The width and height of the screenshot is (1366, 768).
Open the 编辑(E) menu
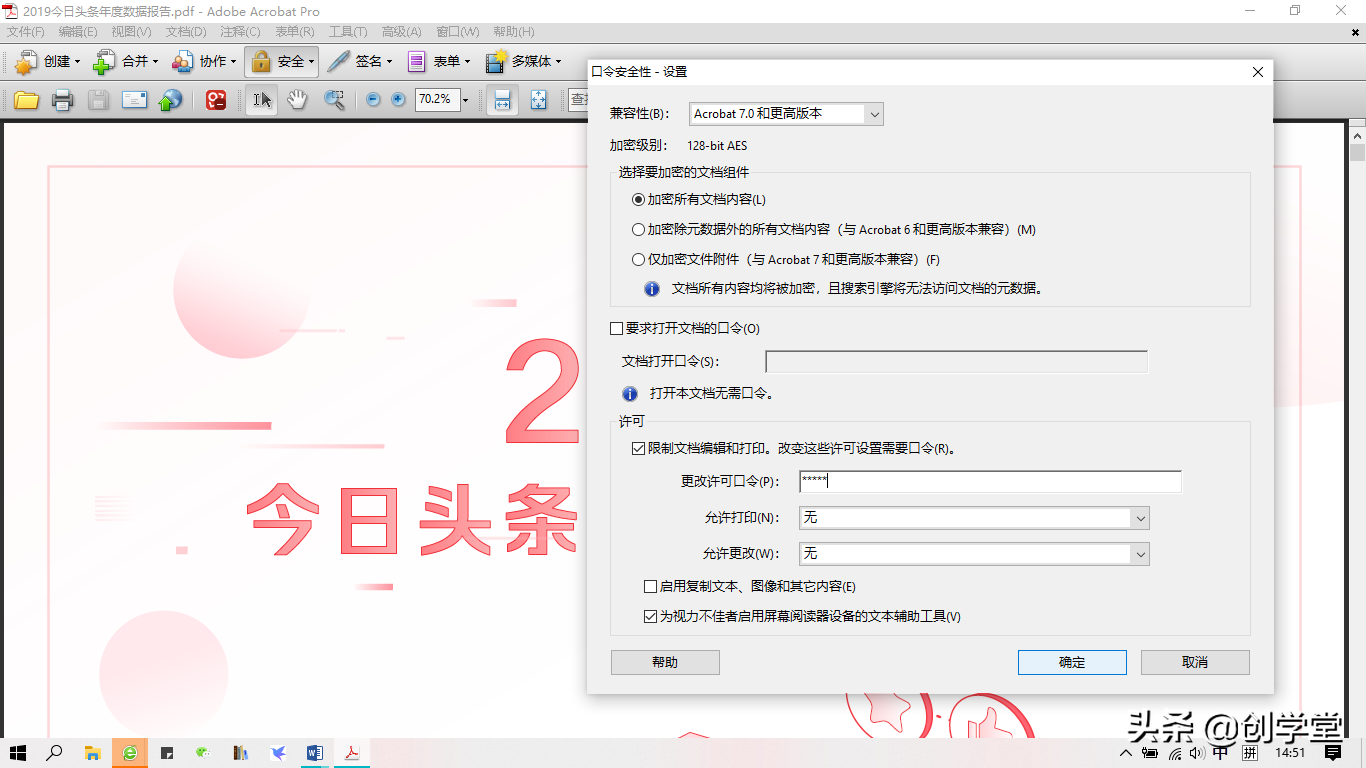78,32
